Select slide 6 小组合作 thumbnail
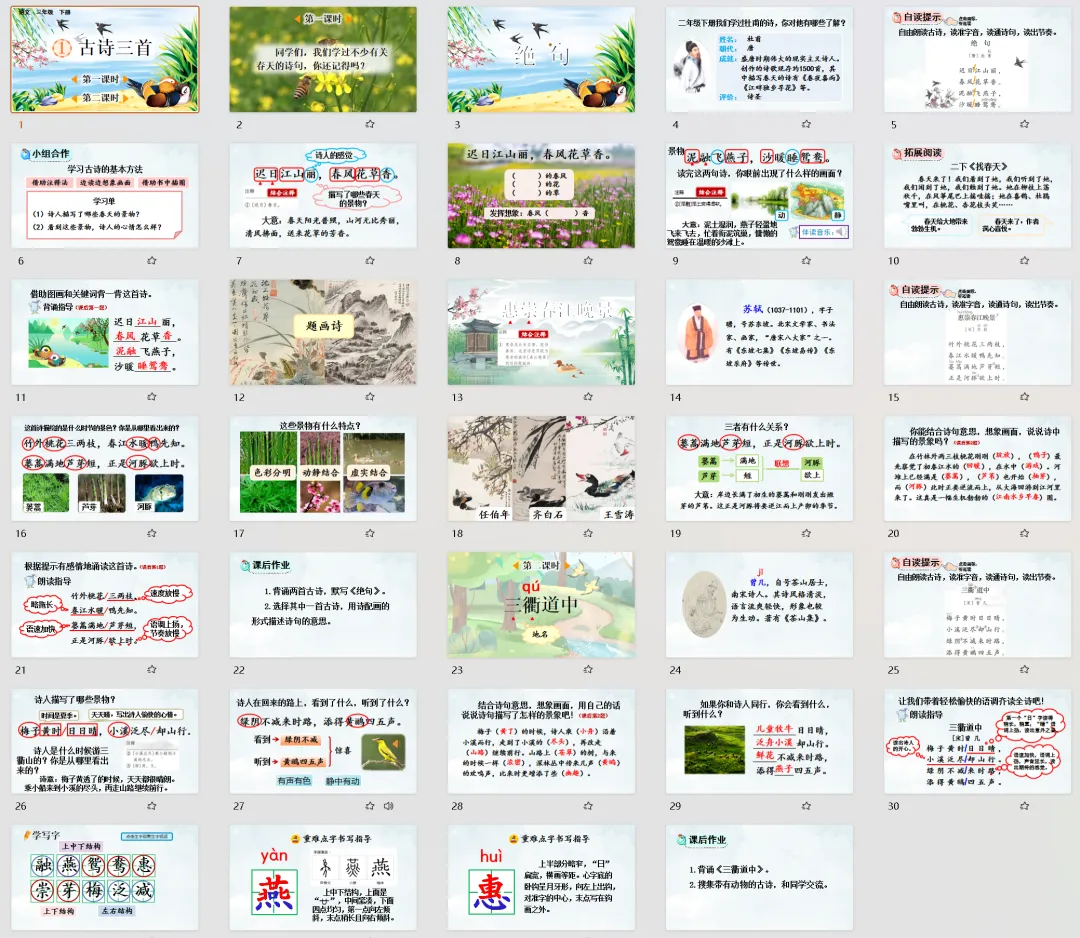This screenshot has height=938, width=1080. coord(105,196)
